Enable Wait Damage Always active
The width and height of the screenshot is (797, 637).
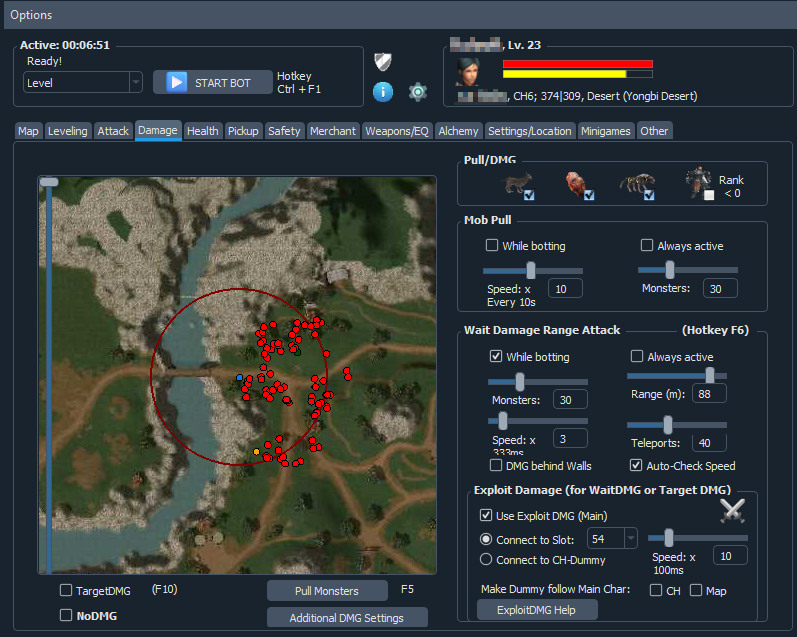click(636, 356)
